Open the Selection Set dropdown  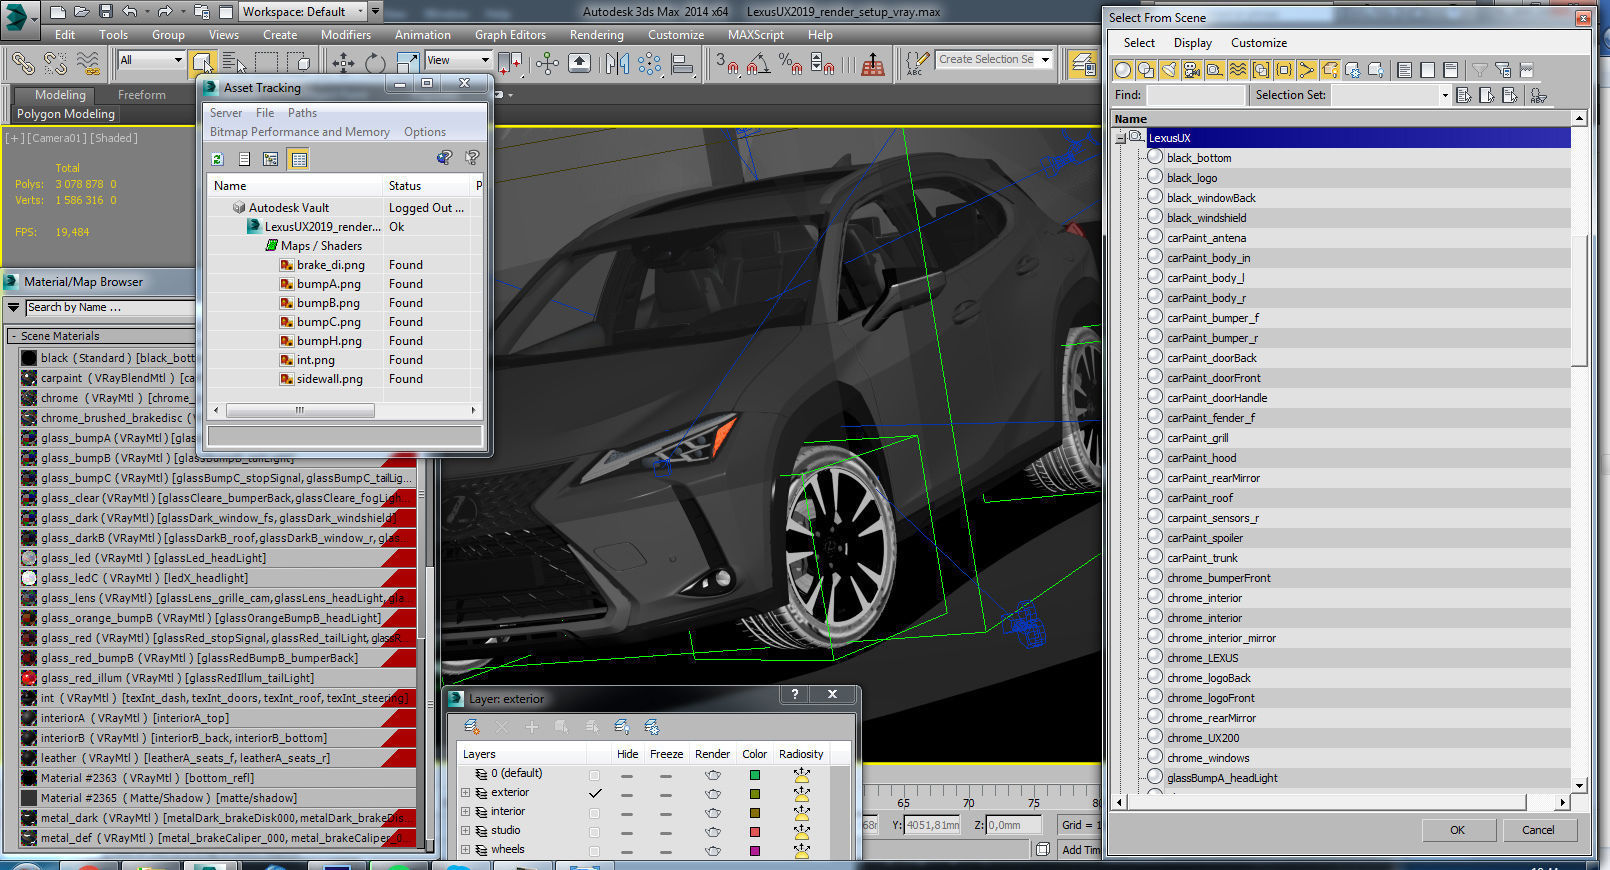click(x=1444, y=95)
